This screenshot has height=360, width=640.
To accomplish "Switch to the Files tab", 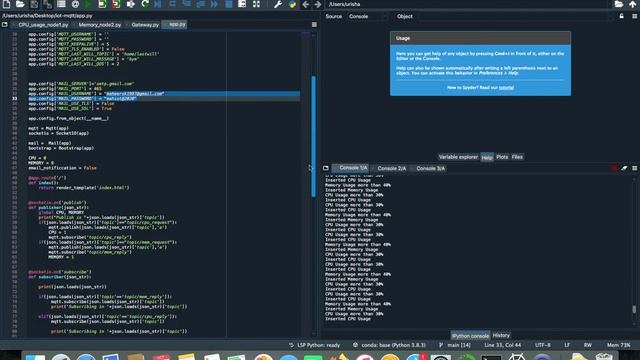I will click(x=517, y=157).
